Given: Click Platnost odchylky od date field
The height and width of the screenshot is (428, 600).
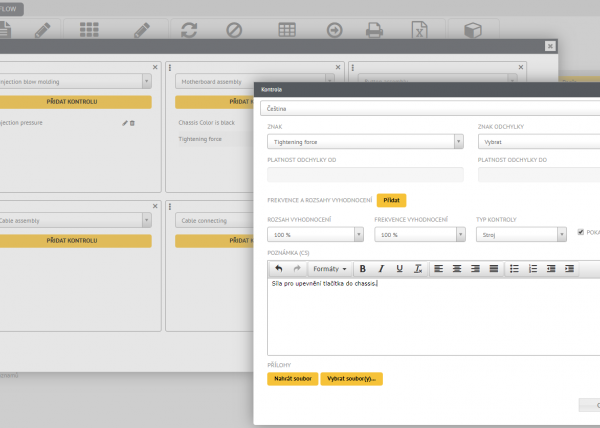Looking at the screenshot, I should (365, 175).
